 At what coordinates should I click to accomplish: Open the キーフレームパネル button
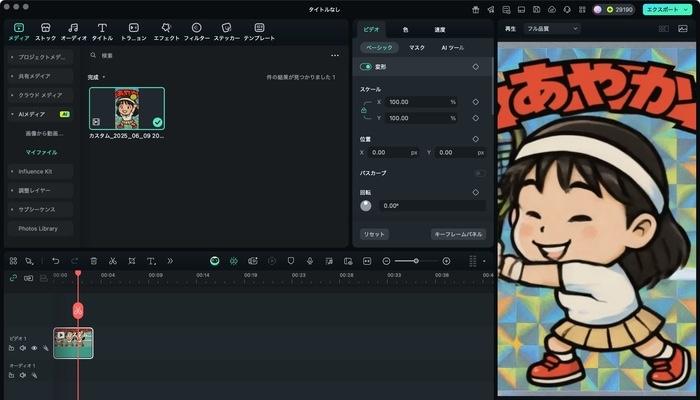(x=458, y=234)
